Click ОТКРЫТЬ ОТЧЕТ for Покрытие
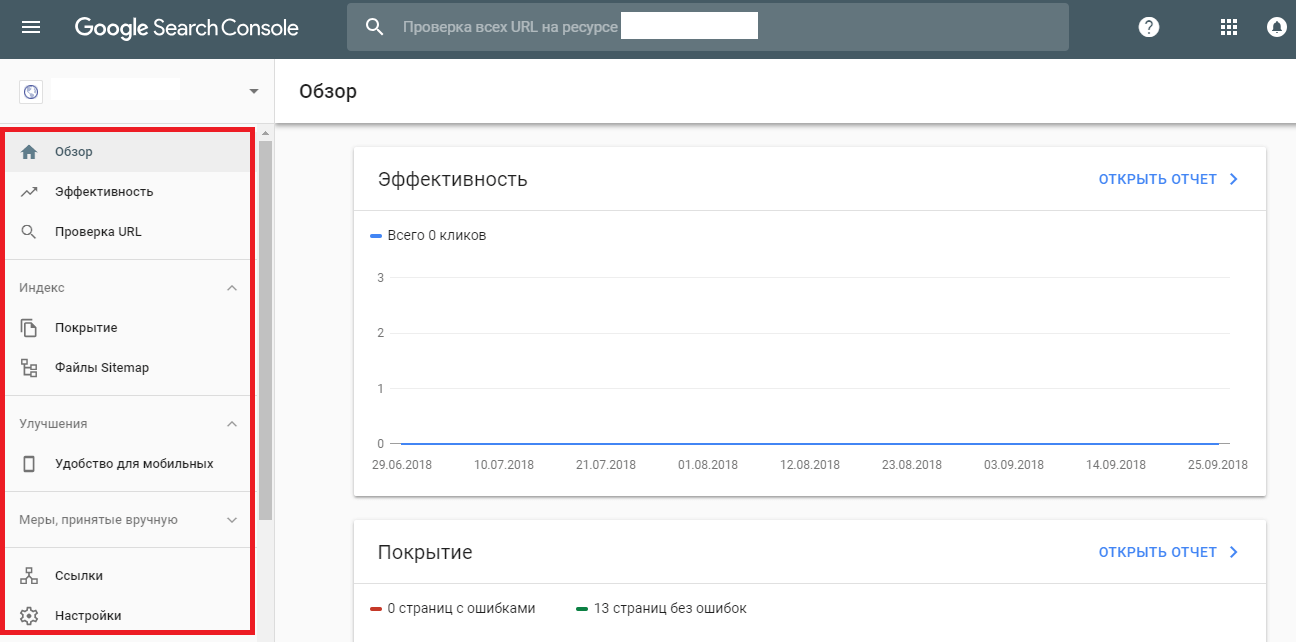The width and height of the screenshot is (1296, 642). 1168,551
